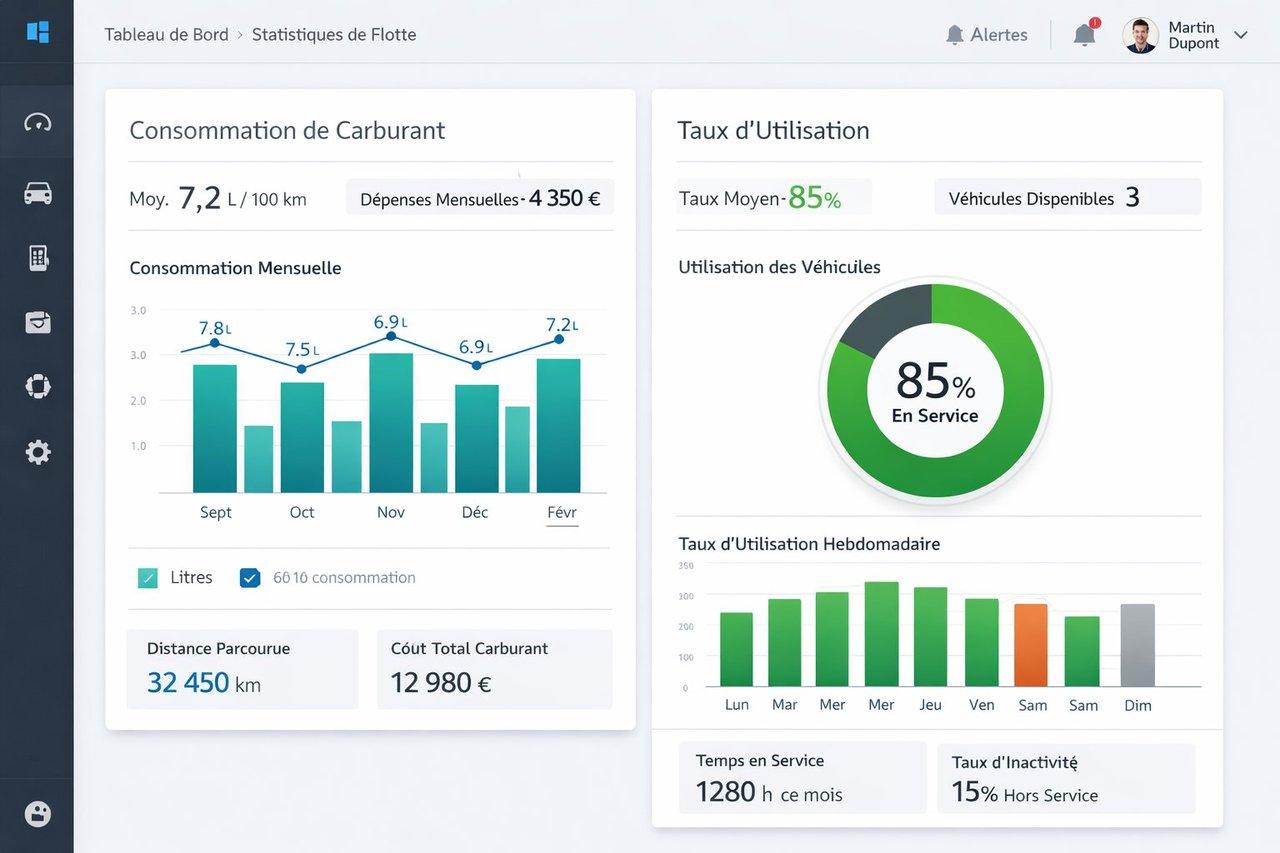Image resolution: width=1280 pixels, height=853 pixels.
Task: Disable the consommation checkbox
Action: point(250,577)
